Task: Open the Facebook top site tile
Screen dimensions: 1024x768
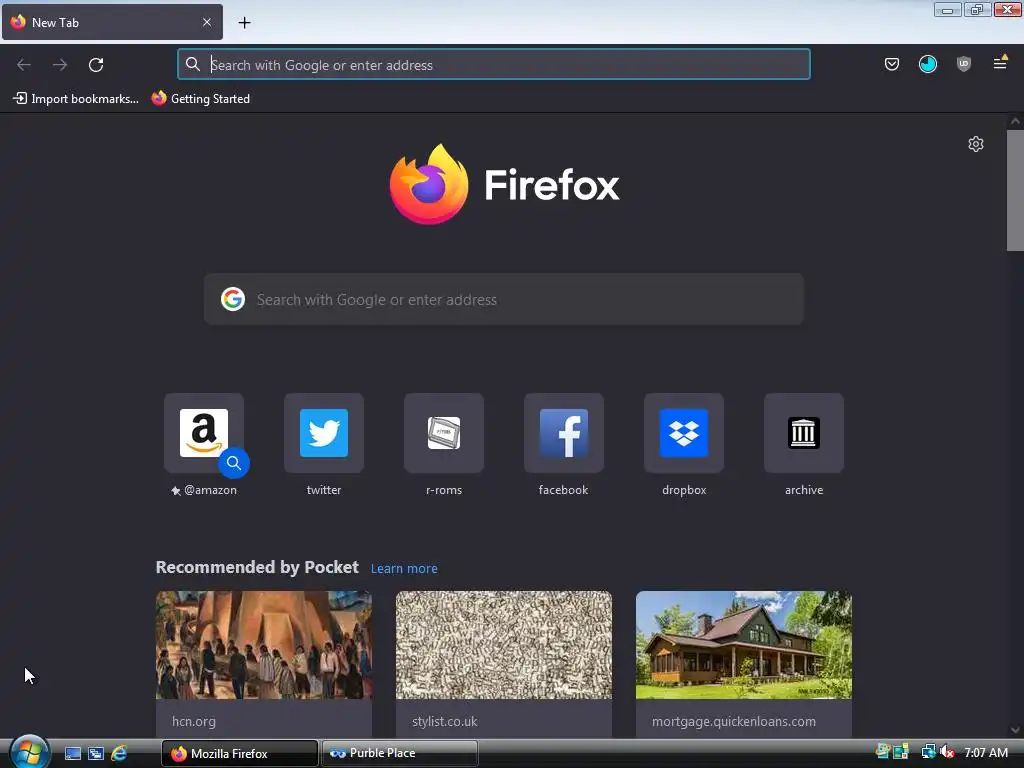Action: click(x=564, y=433)
